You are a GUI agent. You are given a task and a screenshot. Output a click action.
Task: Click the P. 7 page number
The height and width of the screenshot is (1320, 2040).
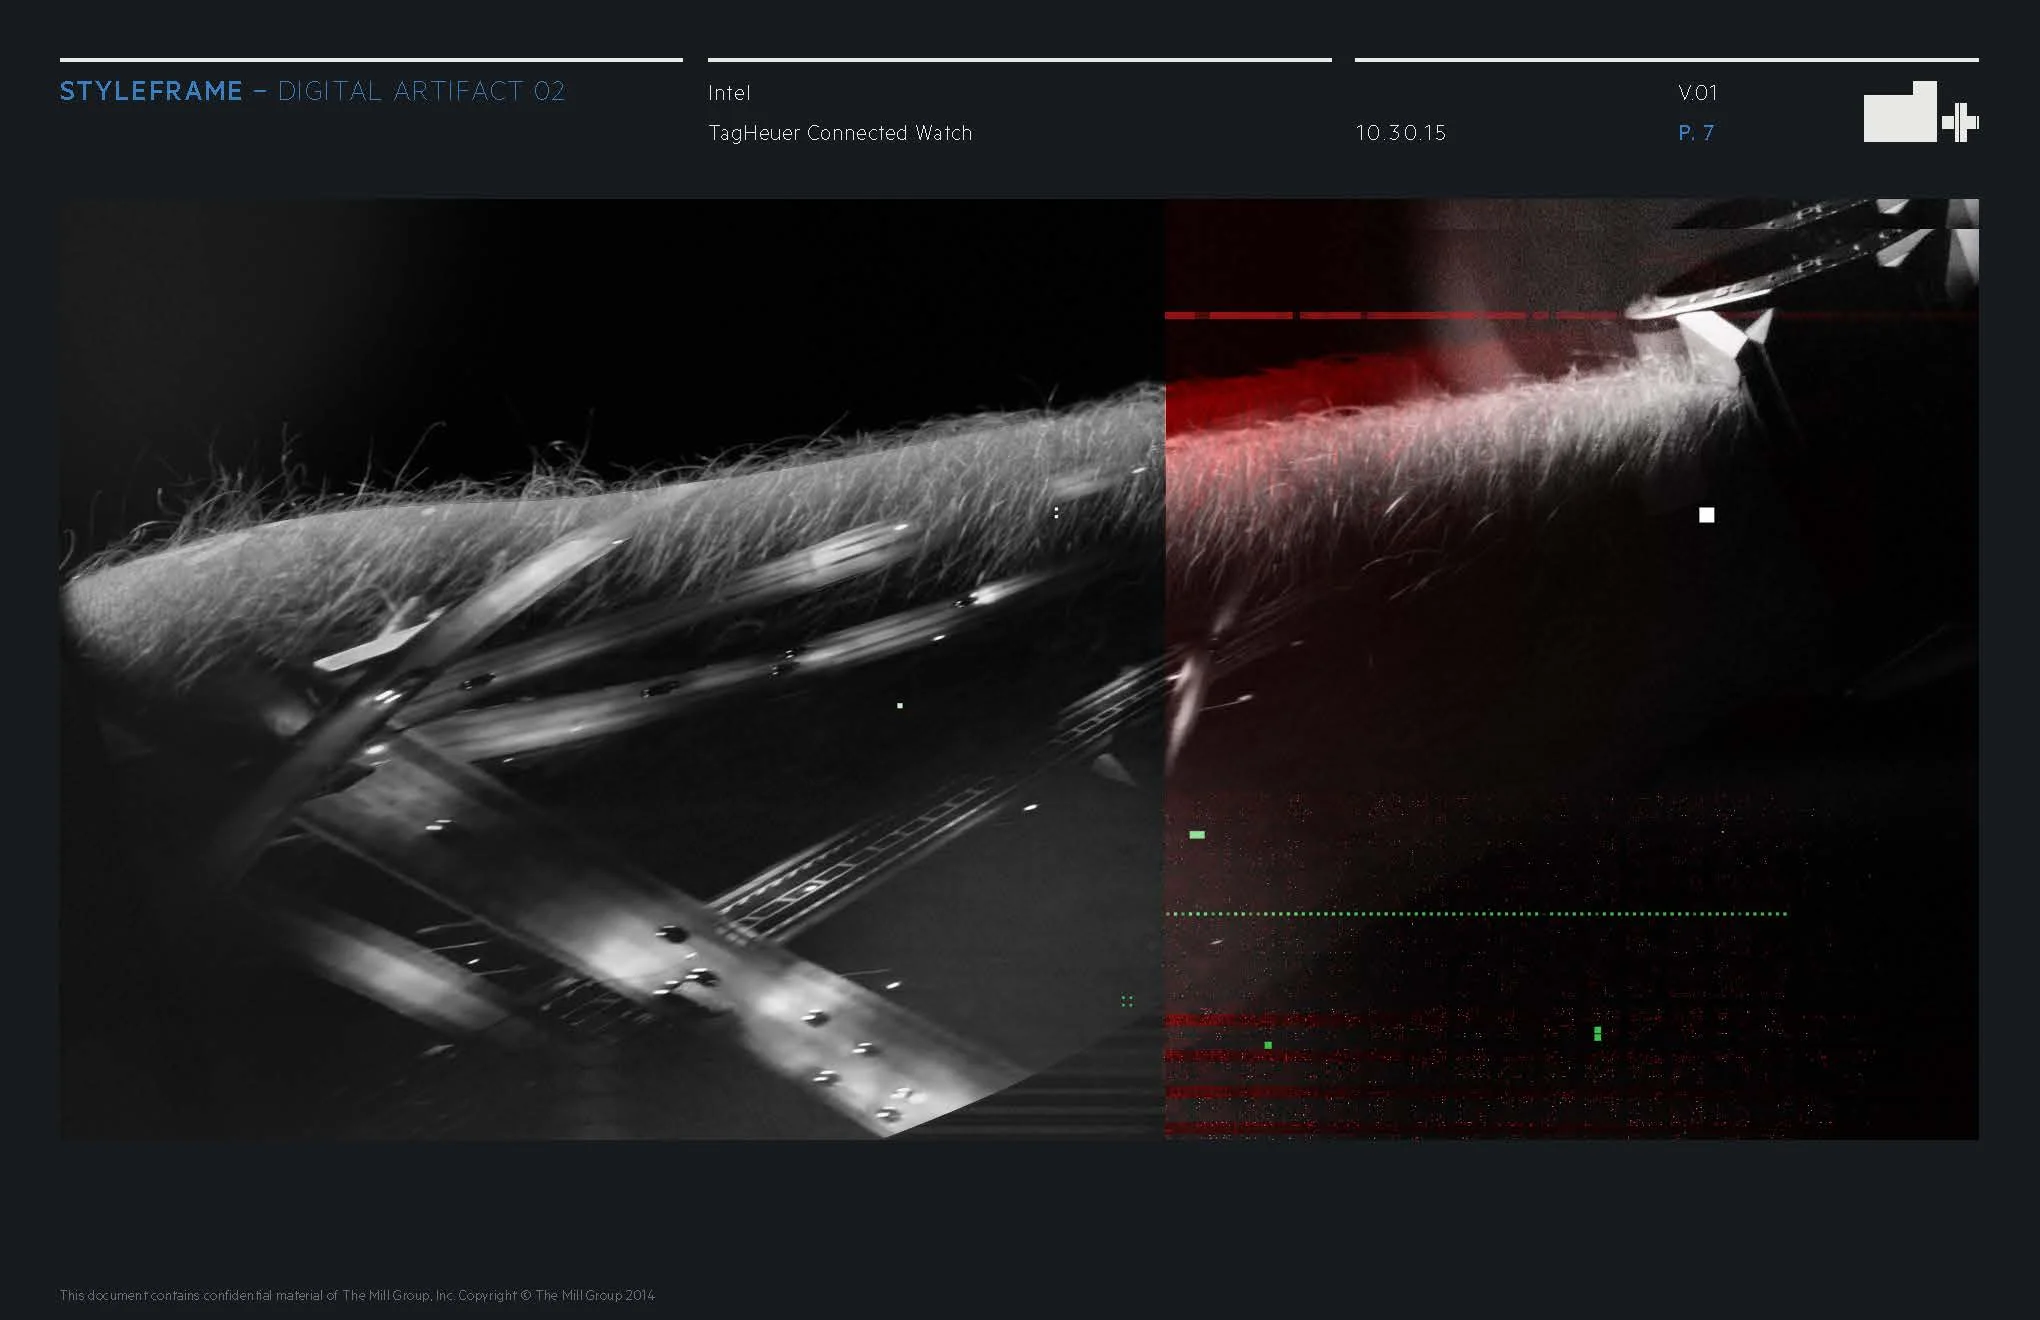click(1696, 133)
